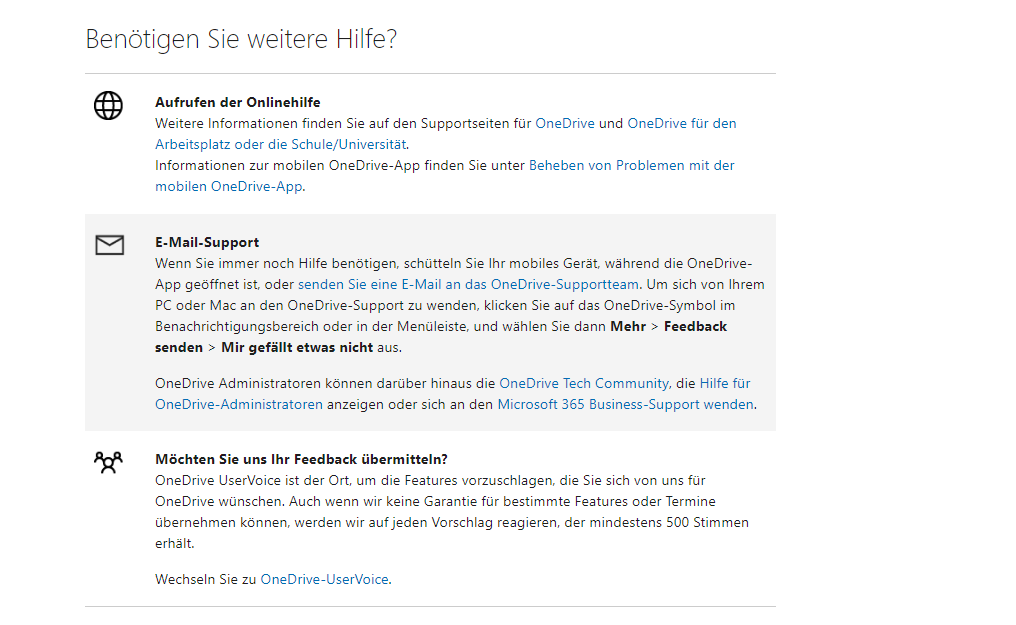Image resolution: width=1016 pixels, height=625 pixels.
Task: Click the 'Möchten Sie uns Ihr Feedback übermitteln?' heading
Action: point(301,459)
